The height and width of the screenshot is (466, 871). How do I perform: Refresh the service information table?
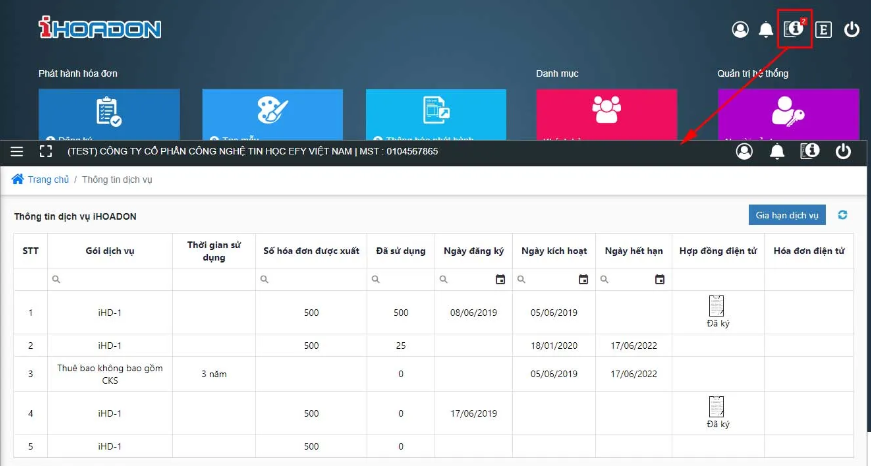(x=842, y=215)
